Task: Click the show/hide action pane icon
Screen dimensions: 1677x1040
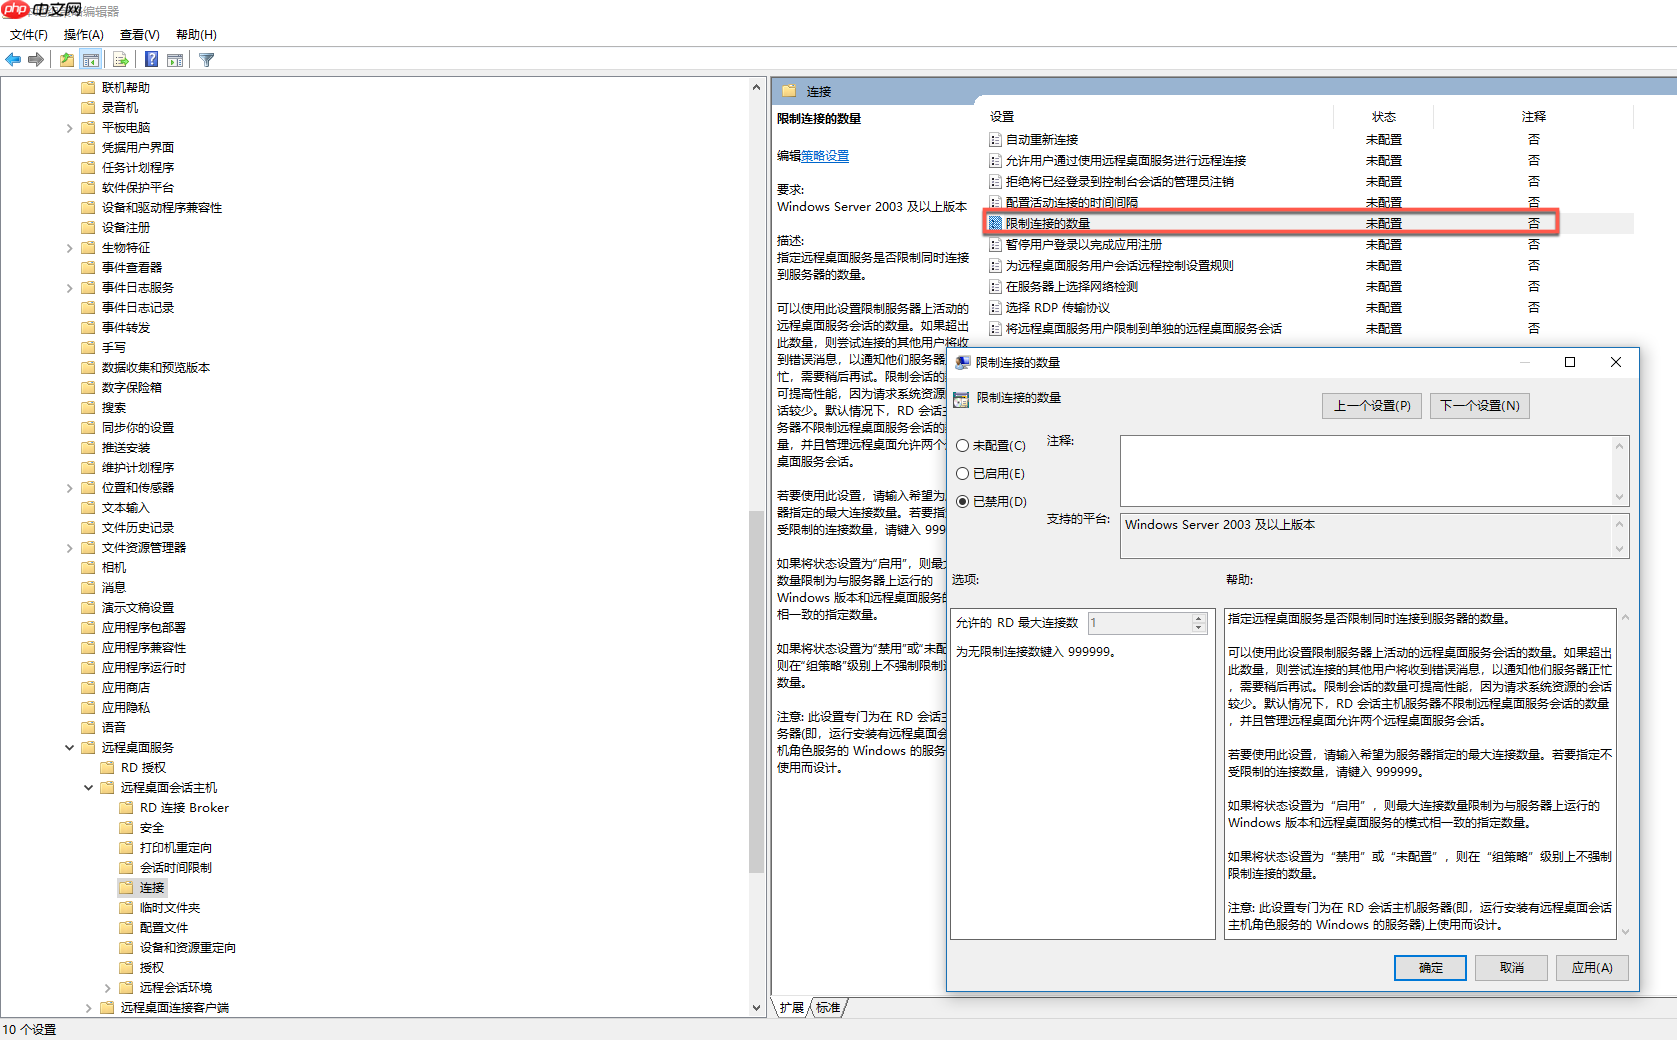Action: [x=175, y=60]
